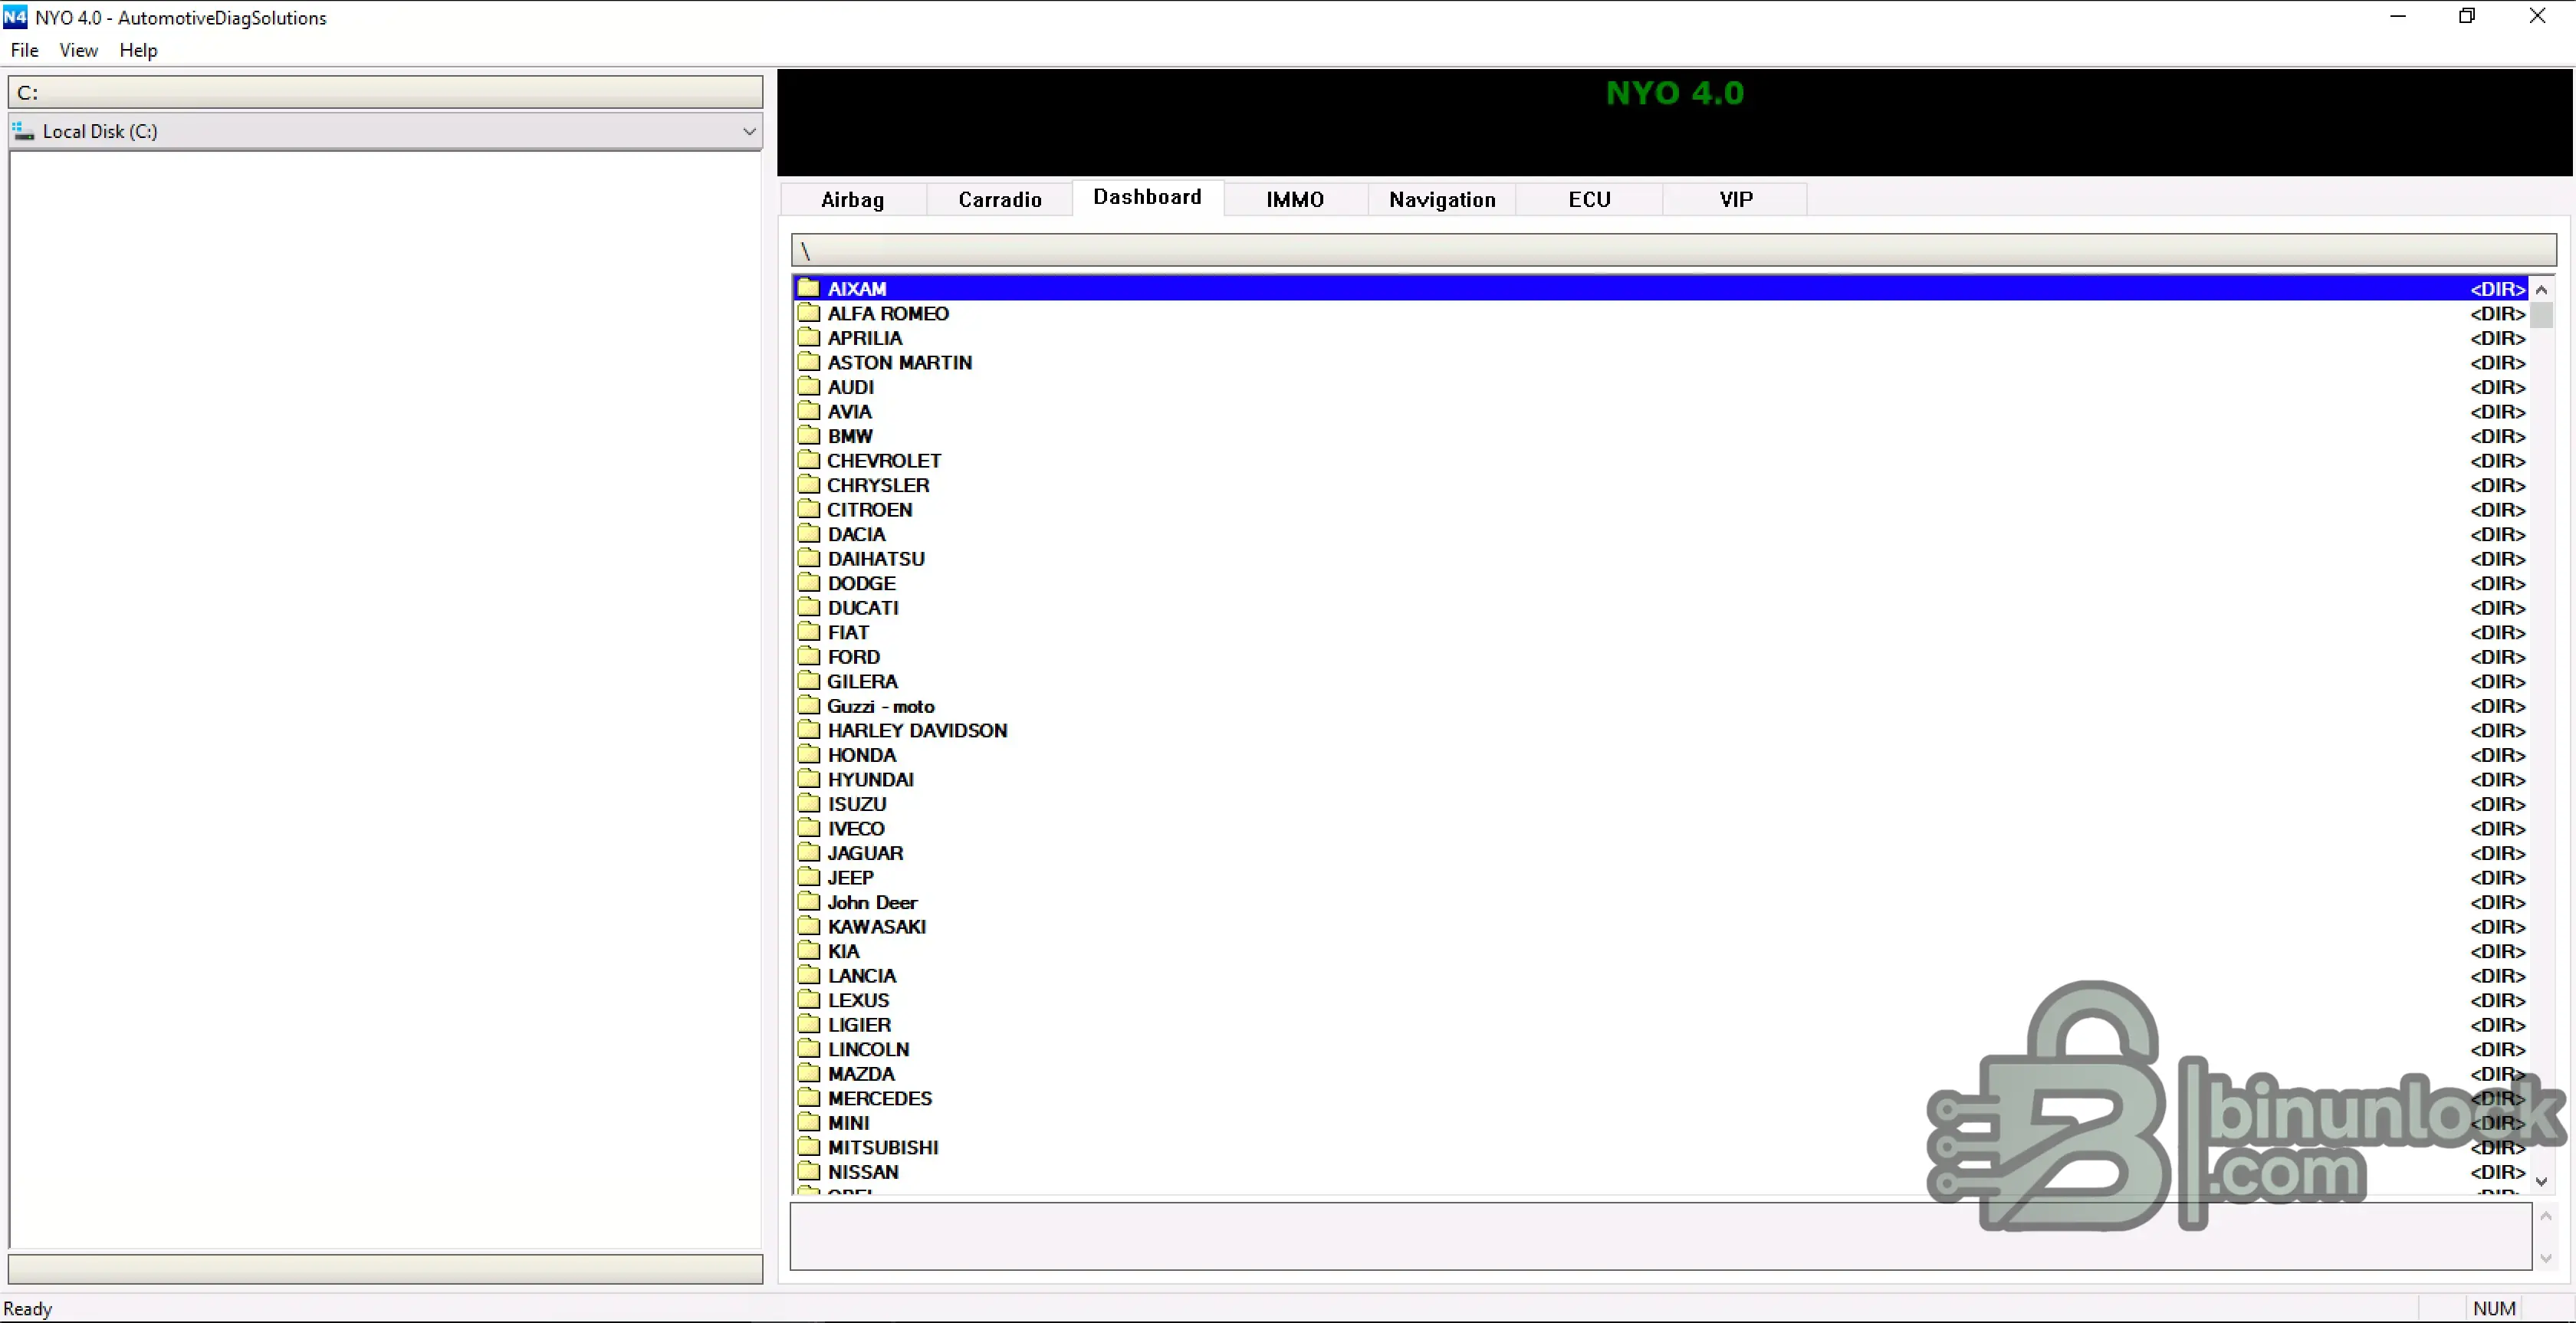Screen dimensions: 2576x1323
Task: Switch to the Airbag tab
Action: click(852, 199)
